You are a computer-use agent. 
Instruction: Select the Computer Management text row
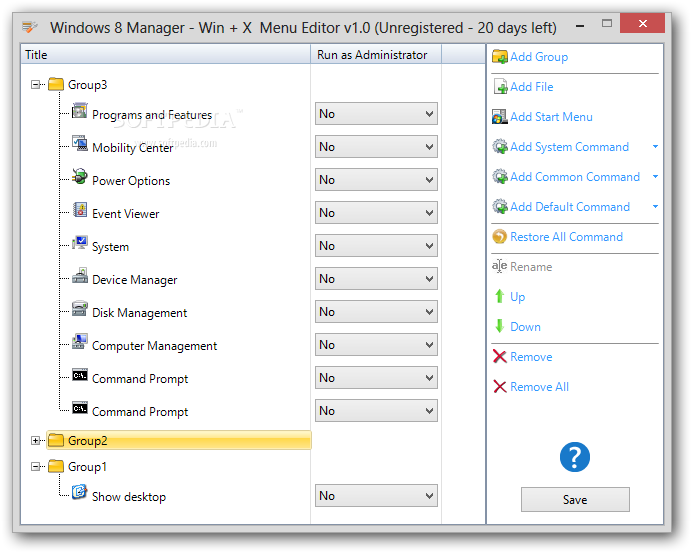[x=154, y=346]
